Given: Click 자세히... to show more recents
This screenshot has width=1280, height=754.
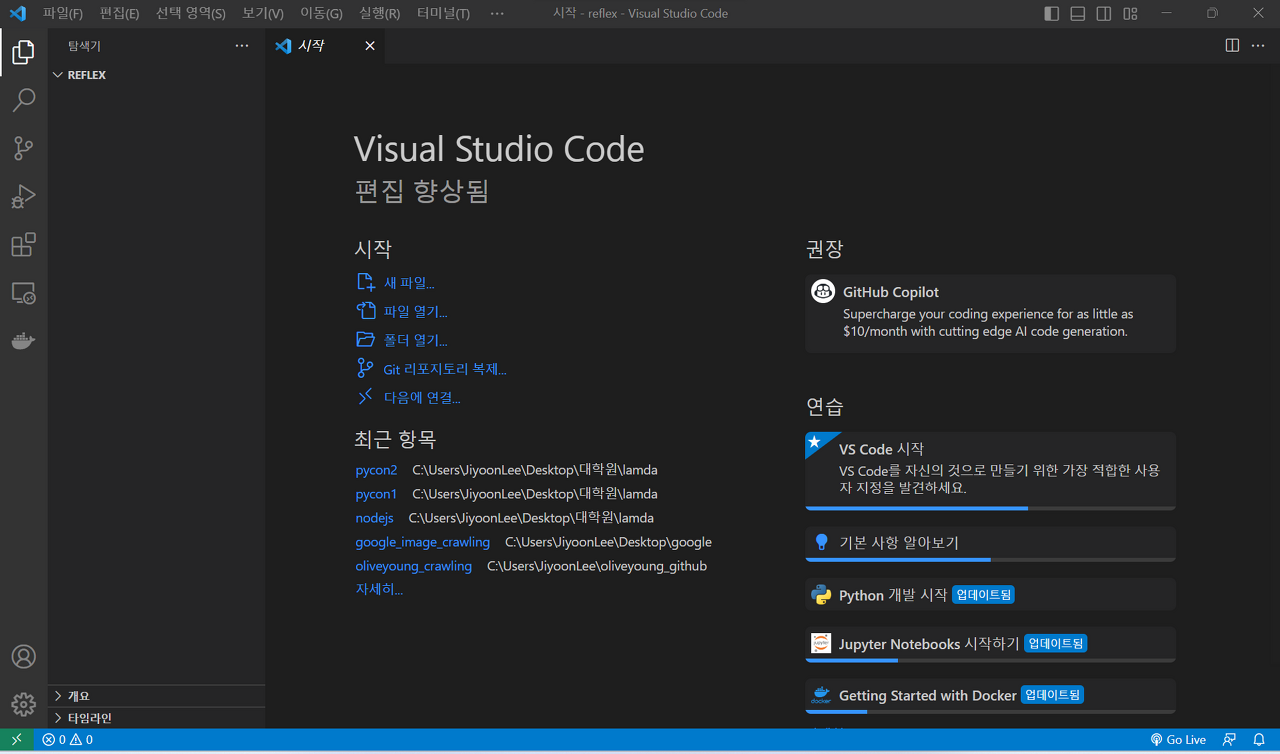Looking at the screenshot, I should [379, 589].
